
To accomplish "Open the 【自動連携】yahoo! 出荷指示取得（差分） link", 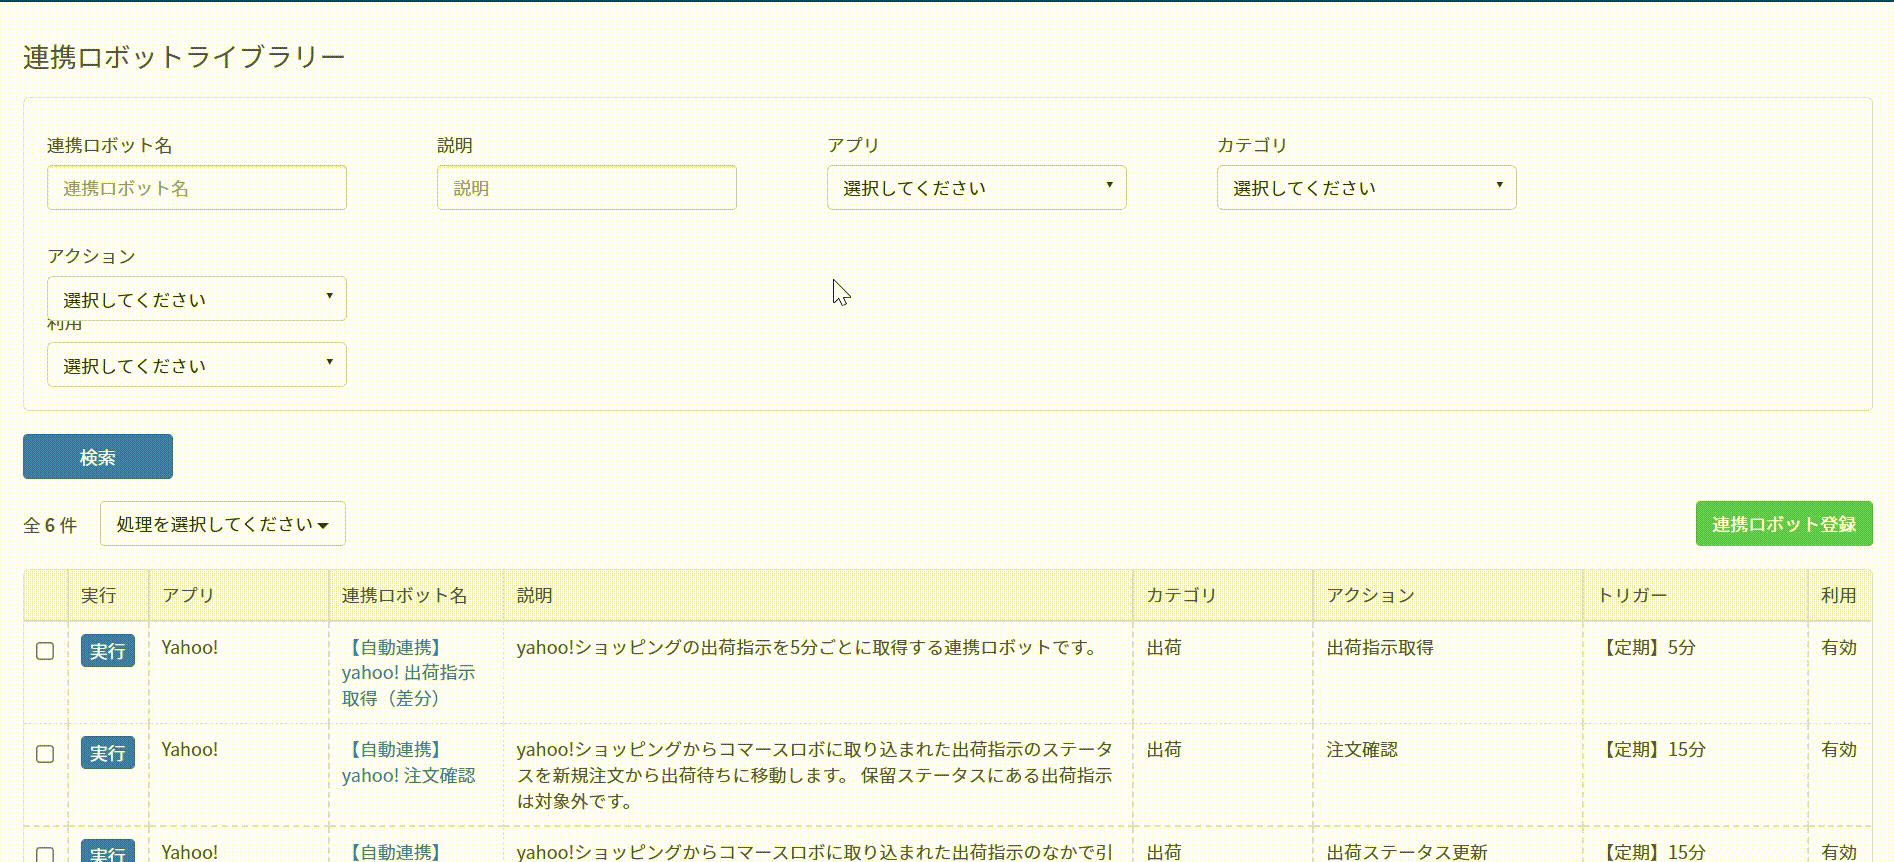I will pos(409,673).
